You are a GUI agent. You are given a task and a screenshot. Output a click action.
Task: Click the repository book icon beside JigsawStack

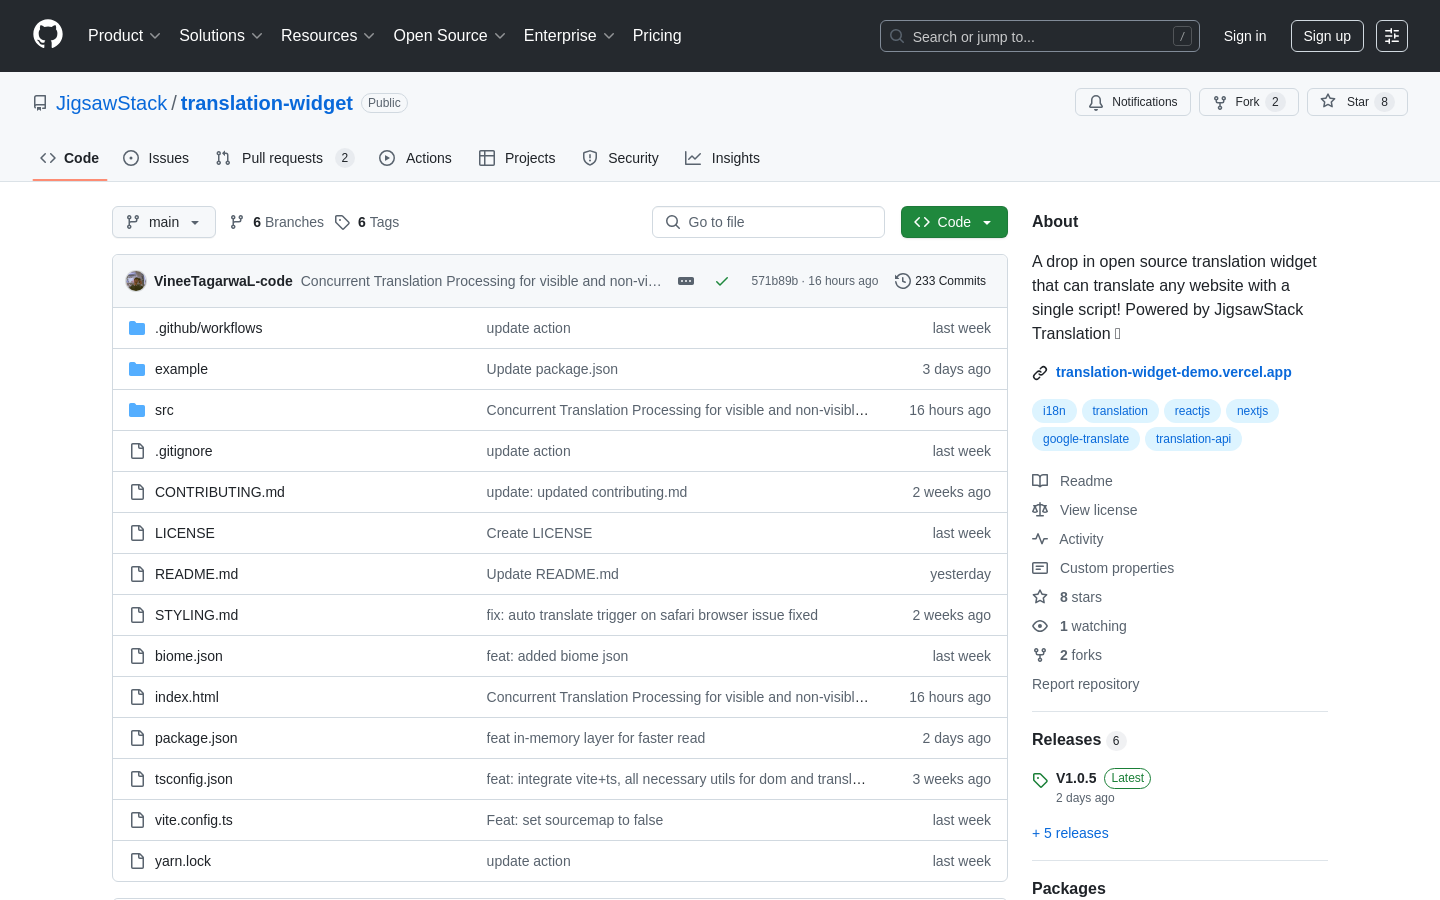pyautogui.click(x=40, y=103)
